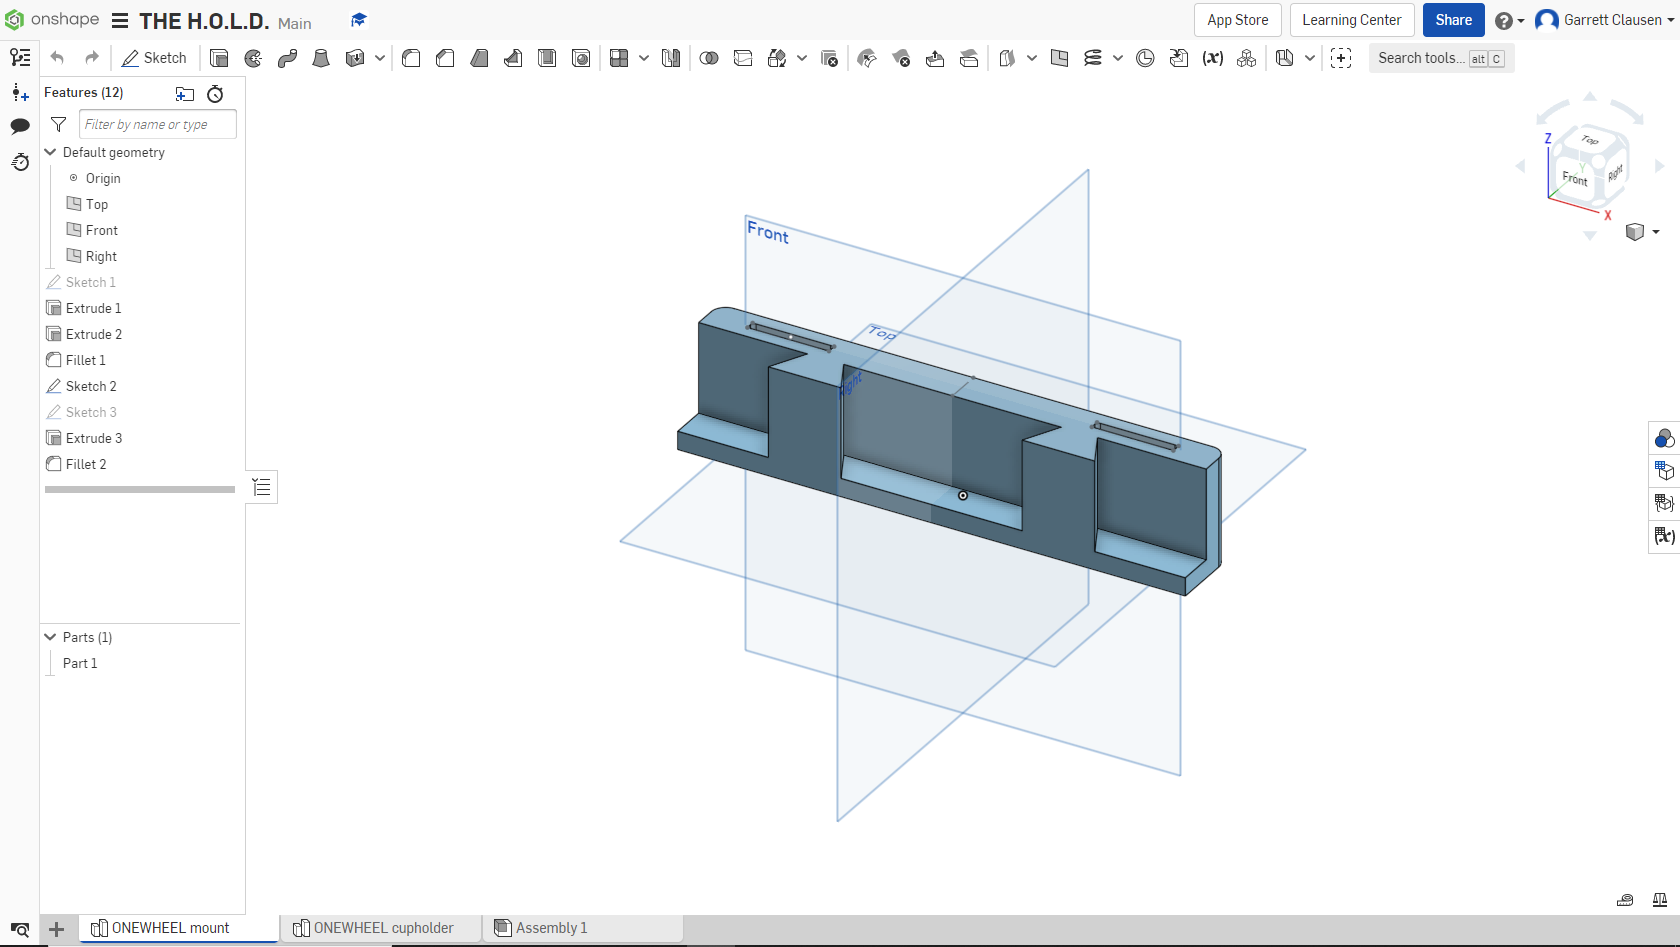Open the Garrett Clausen account menu
1680x947 pixels.
[1605, 20]
